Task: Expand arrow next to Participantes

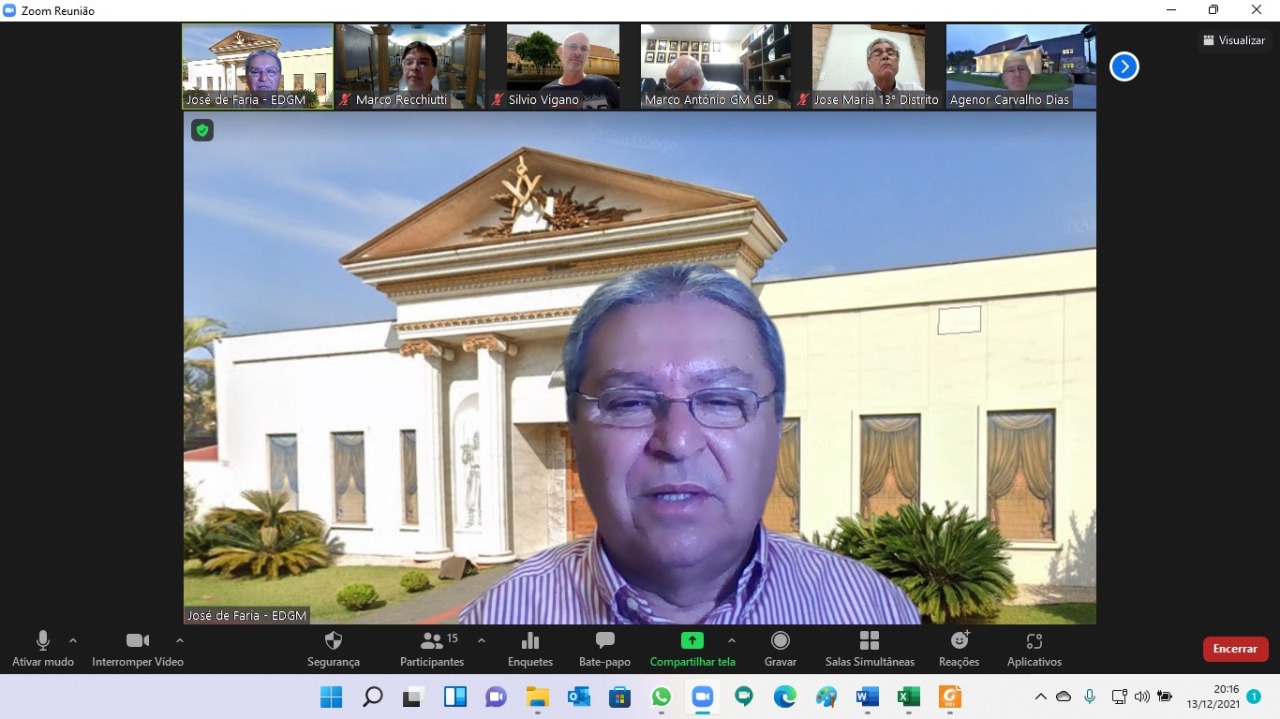Action: click(481, 640)
